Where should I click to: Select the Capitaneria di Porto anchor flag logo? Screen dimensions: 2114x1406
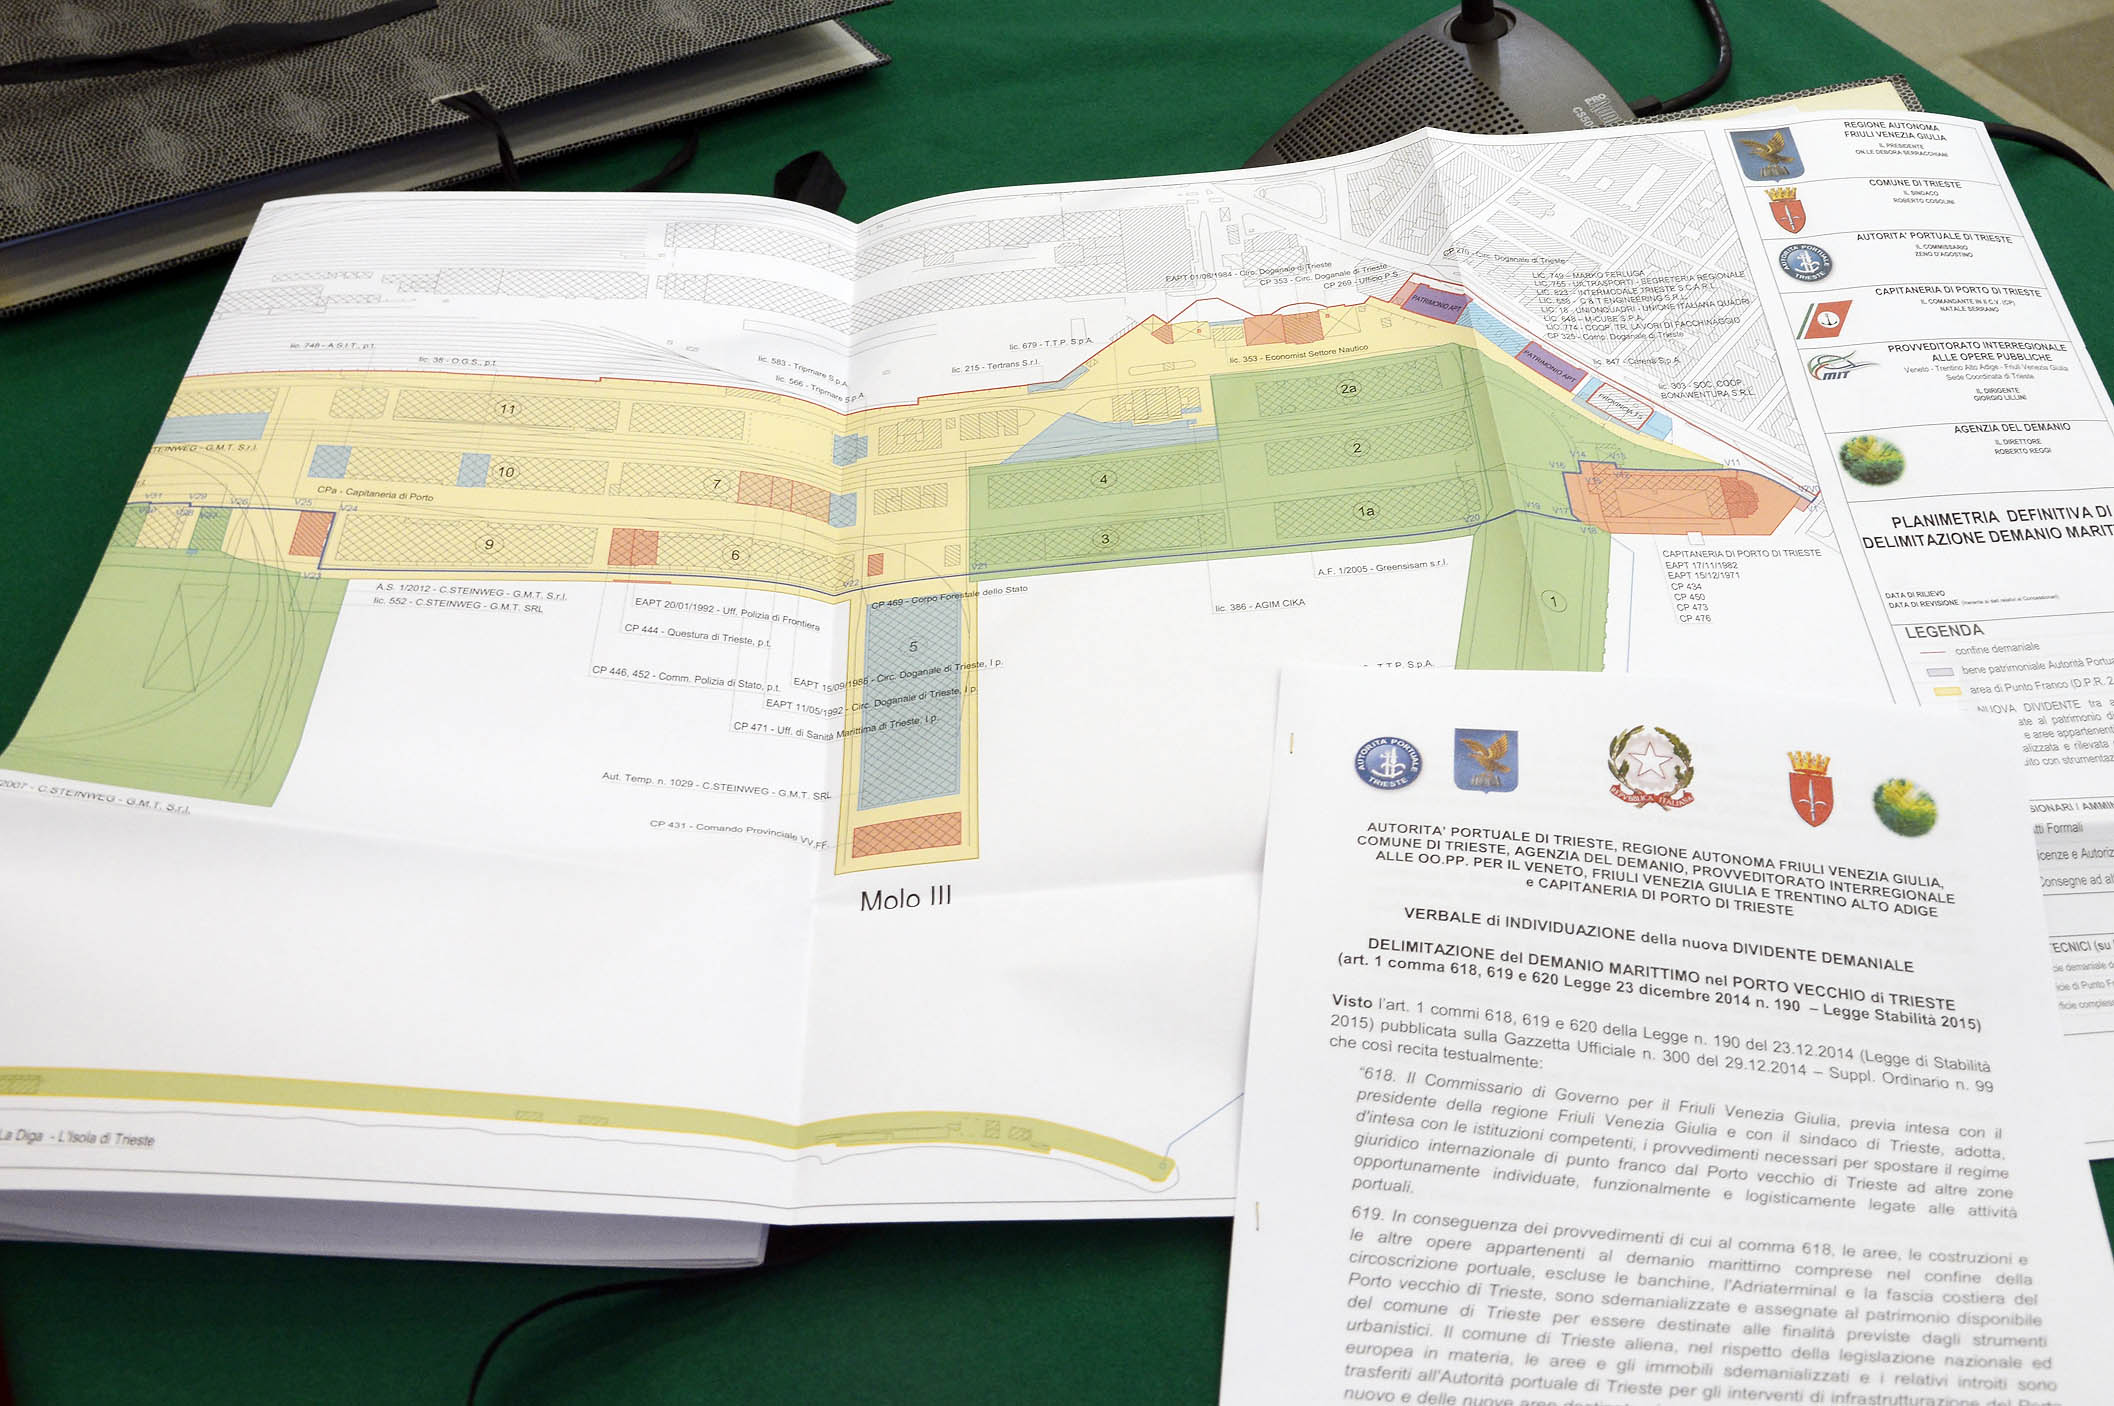(x=1826, y=320)
